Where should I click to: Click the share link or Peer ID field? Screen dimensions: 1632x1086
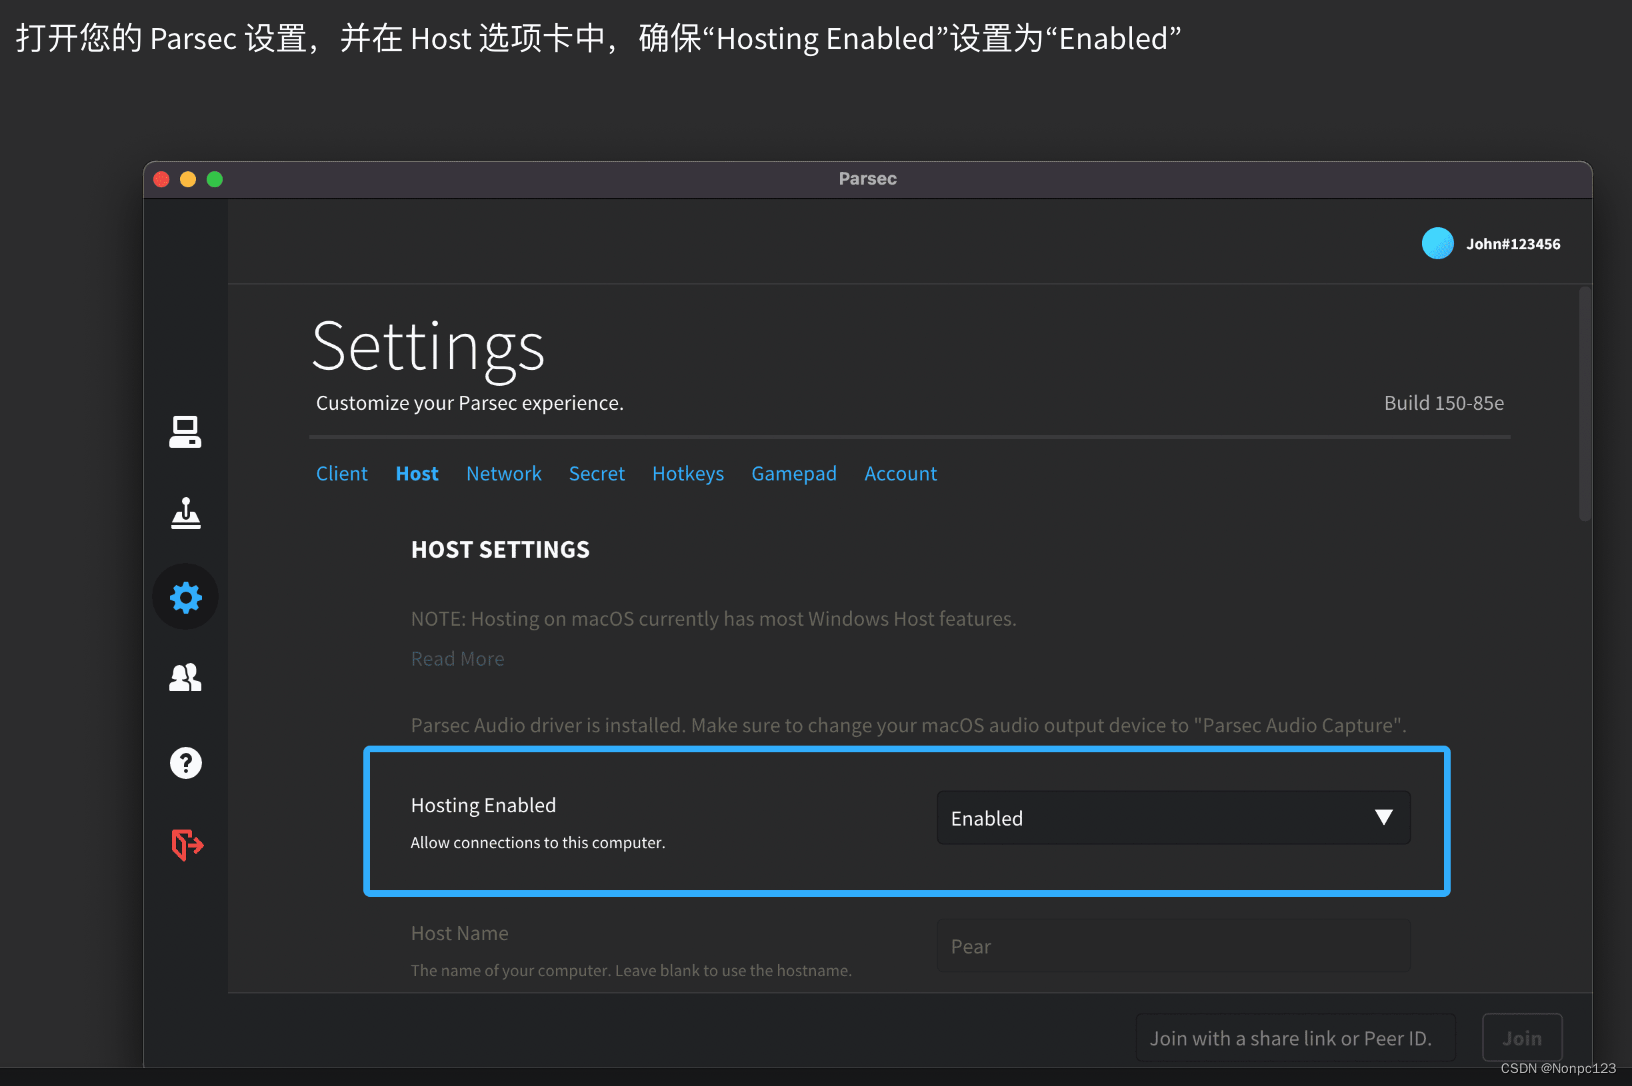1295,1038
